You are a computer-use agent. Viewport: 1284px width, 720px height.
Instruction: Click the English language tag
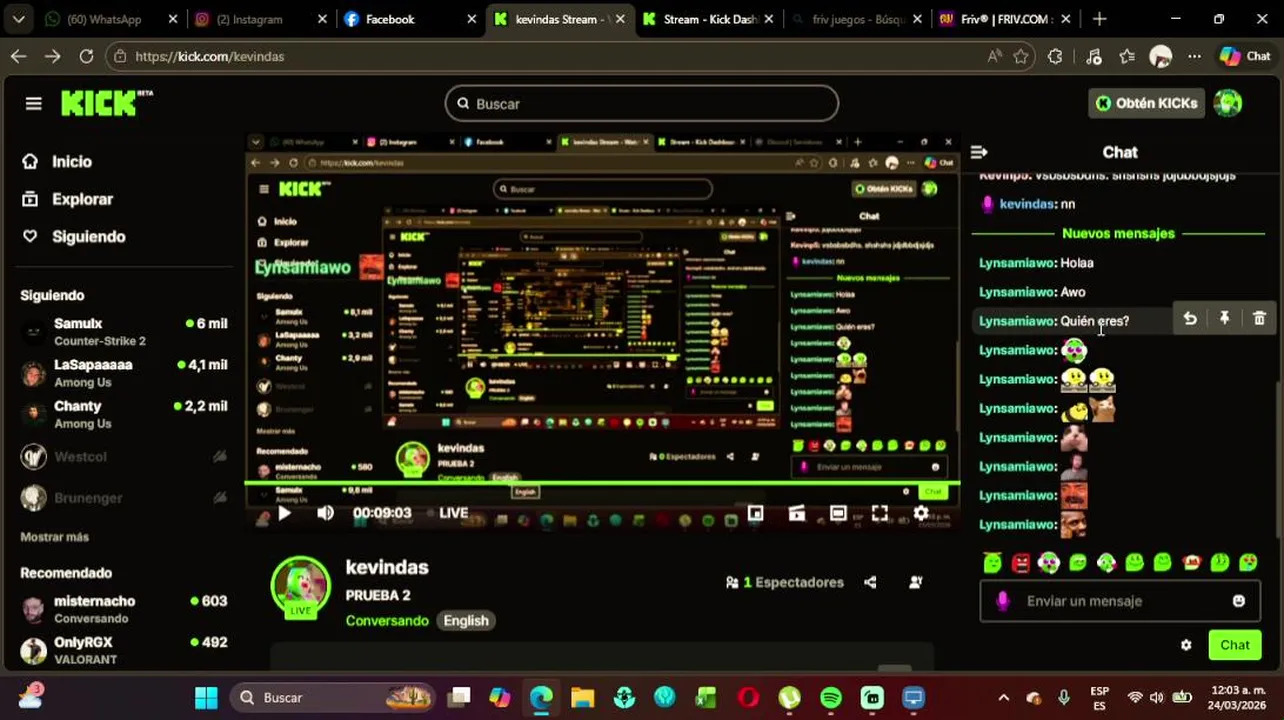[x=466, y=620]
